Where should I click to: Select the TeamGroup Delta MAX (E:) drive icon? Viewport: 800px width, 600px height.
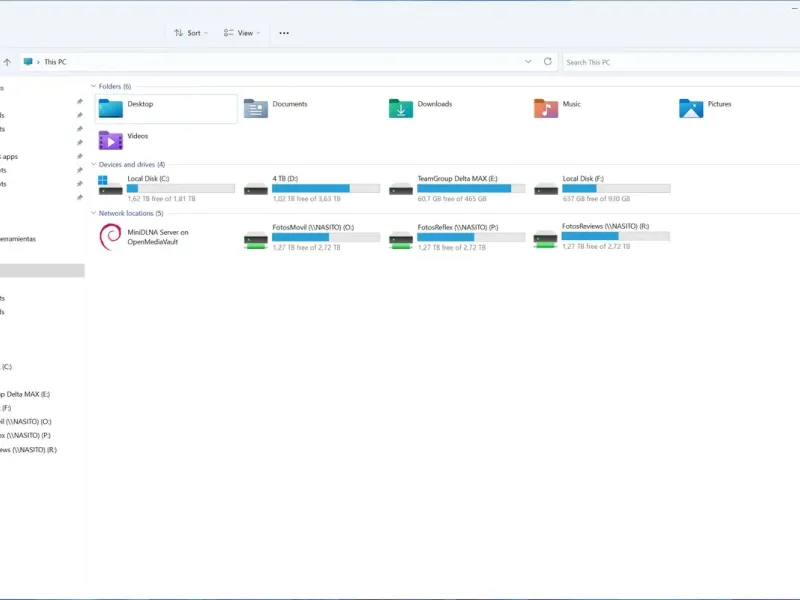401,189
